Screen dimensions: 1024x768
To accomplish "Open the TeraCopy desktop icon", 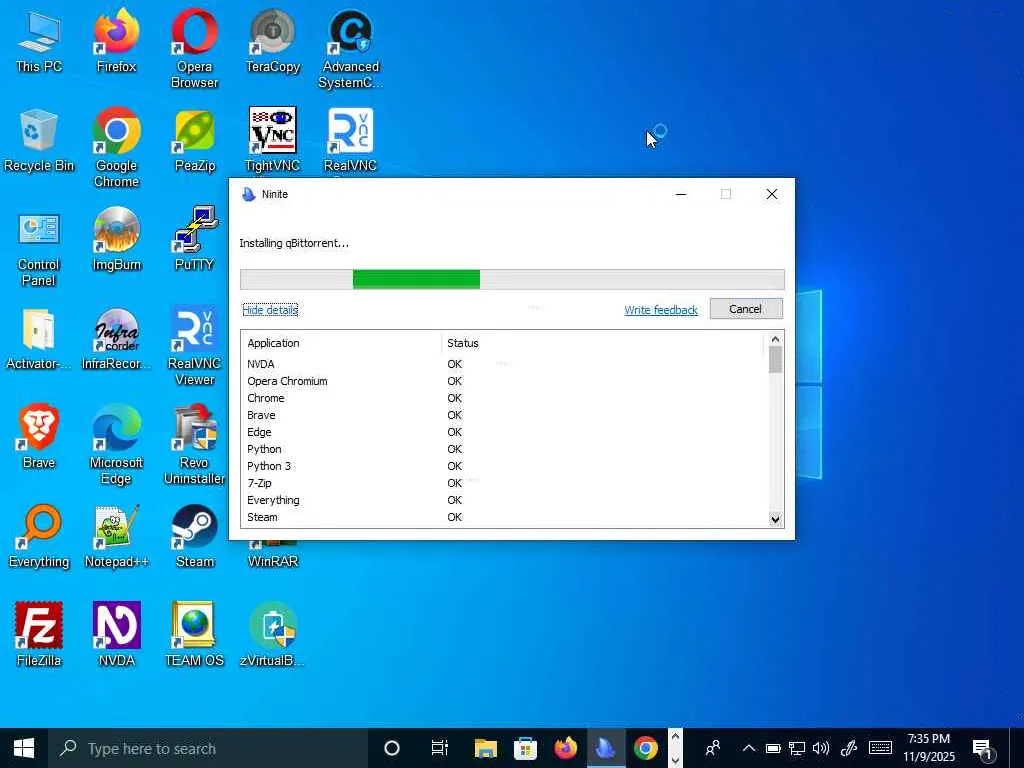I will 272,35.
